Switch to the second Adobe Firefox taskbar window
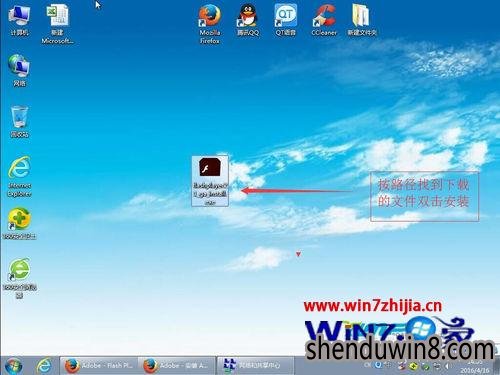500x375 pixels. [177, 365]
